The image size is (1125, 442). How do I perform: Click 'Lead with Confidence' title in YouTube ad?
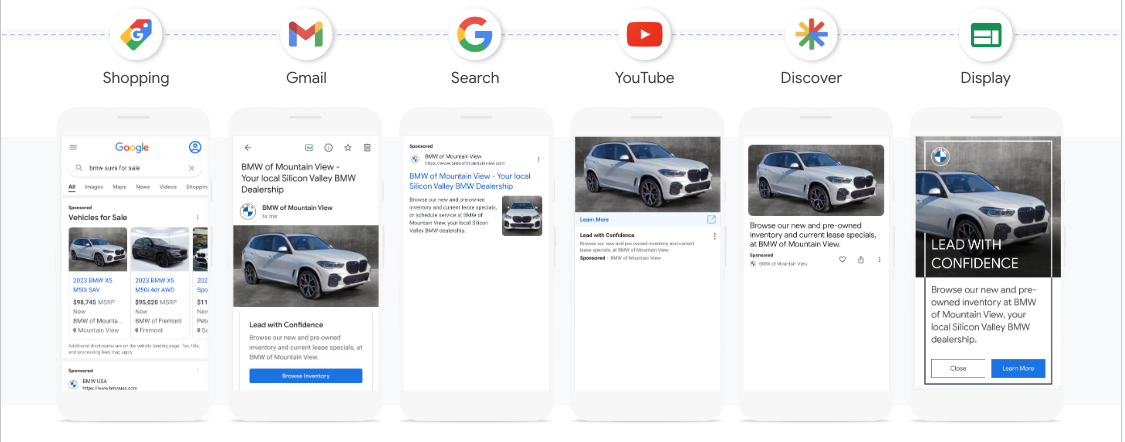point(607,235)
